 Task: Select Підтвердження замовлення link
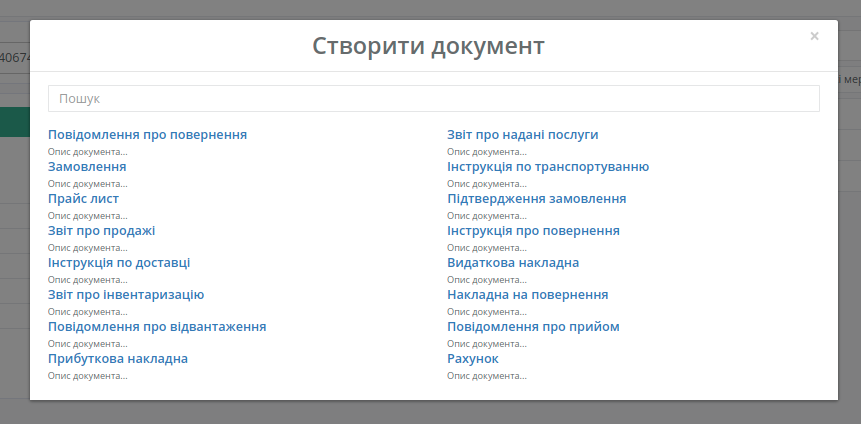tap(536, 198)
